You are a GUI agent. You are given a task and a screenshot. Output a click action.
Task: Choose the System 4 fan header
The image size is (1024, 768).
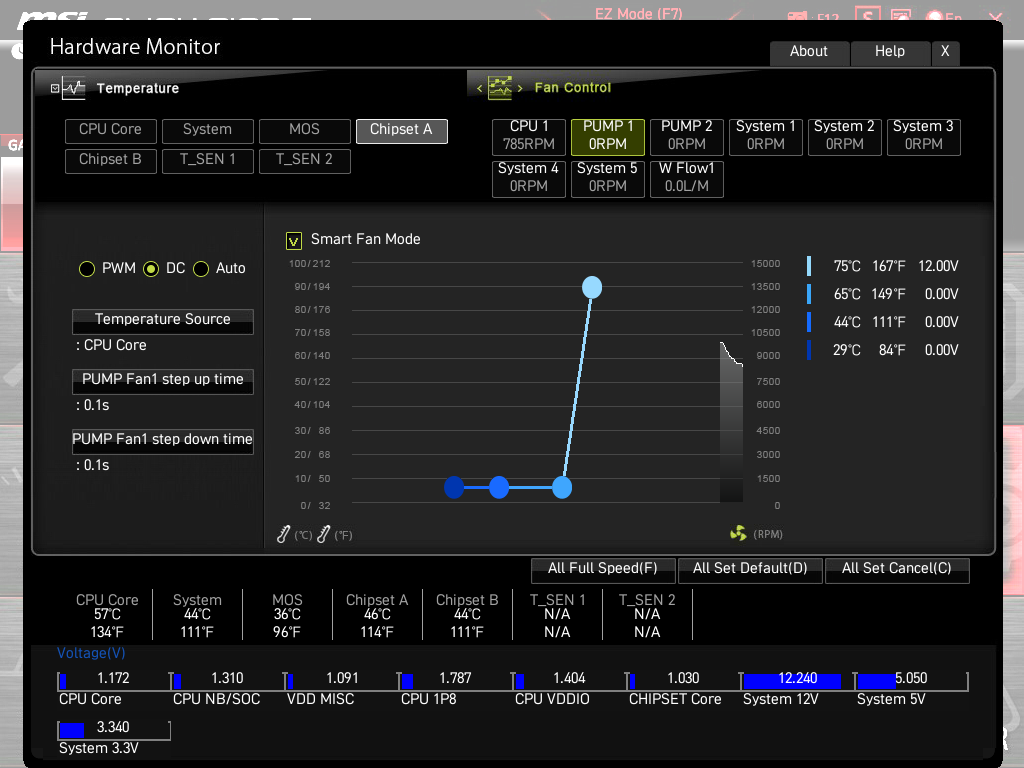[x=529, y=178]
